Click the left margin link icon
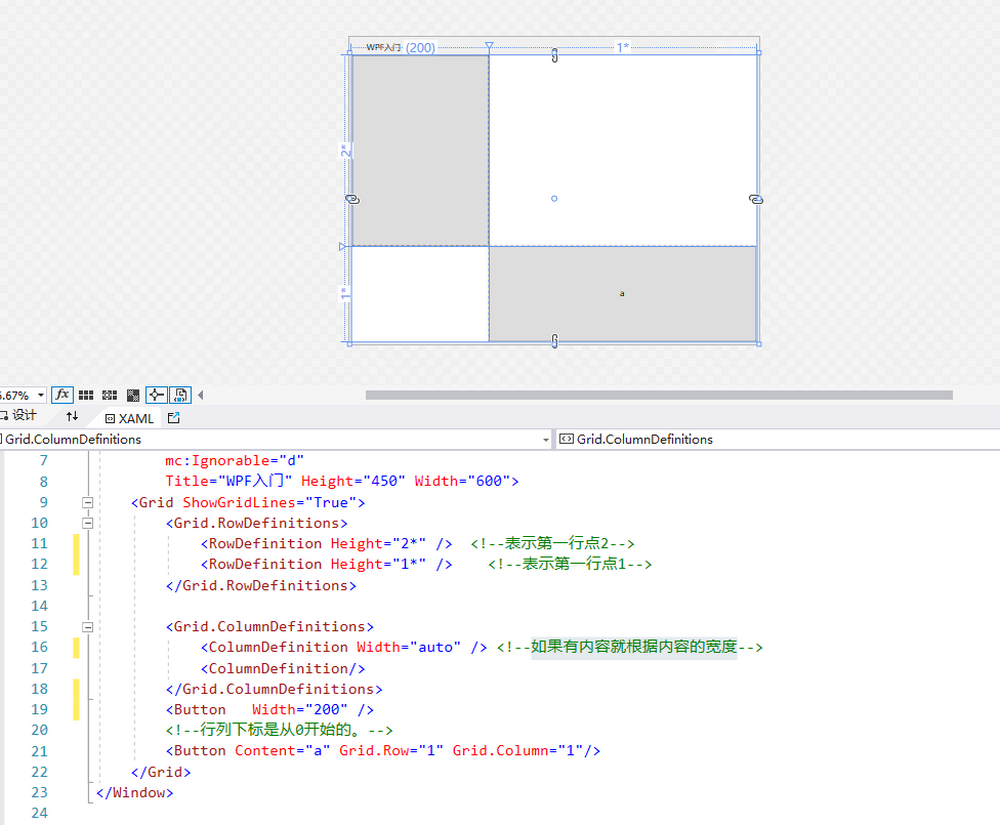Image resolution: width=1000 pixels, height=825 pixels. click(x=352, y=200)
